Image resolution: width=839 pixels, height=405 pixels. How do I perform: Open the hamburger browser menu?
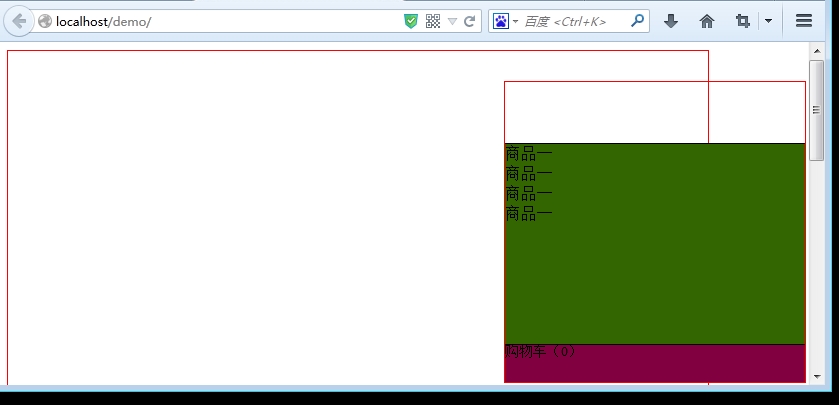click(x=804, y=21)
